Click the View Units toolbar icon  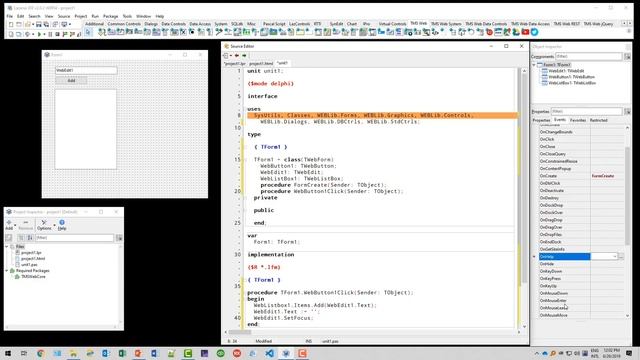tap(11, 34)
